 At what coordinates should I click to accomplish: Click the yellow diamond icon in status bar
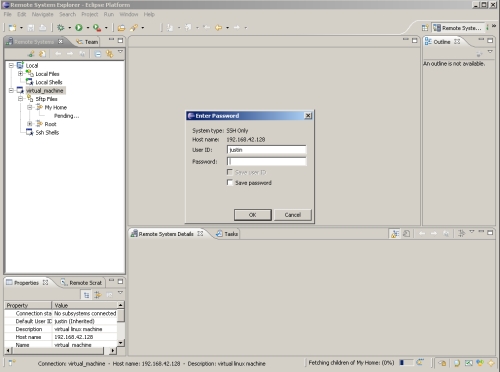click(x=491, y=363)
